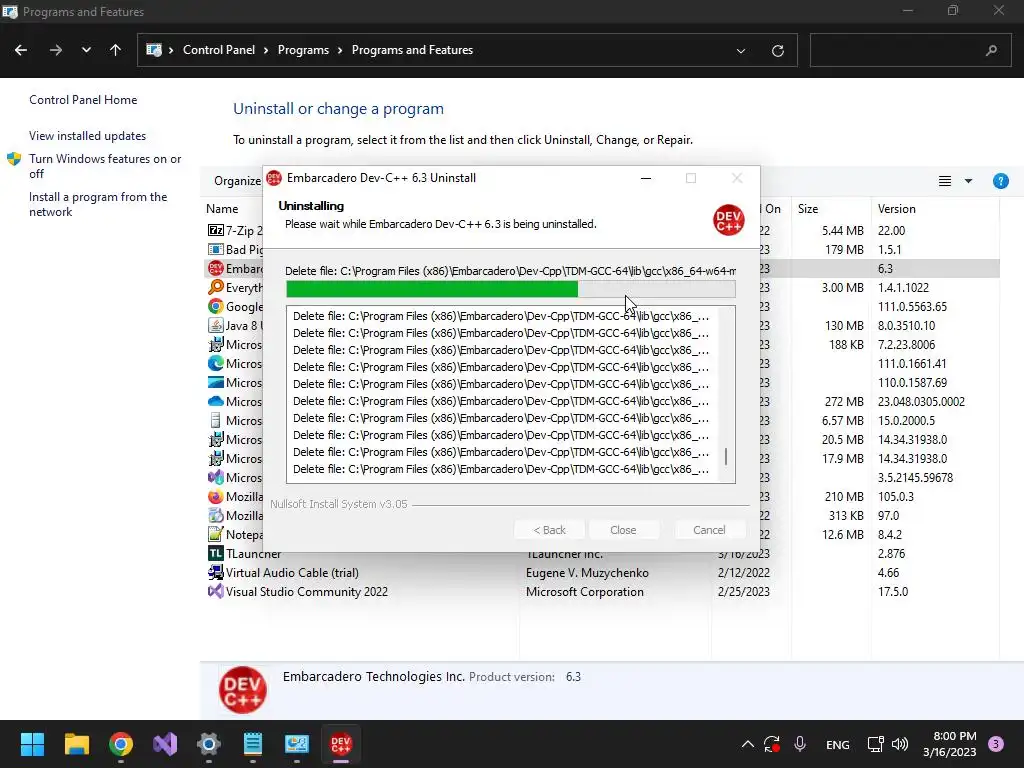The image size is (1024, 768).
Task: Open Install a program from the network
Action: pyautogui.click(x=98, y=204)
